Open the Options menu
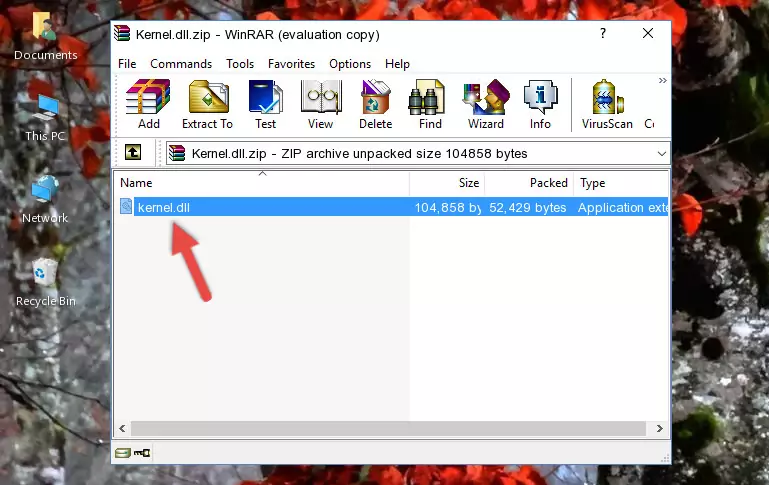This screenshot has width=769, height=485. (x=350, y=64)
